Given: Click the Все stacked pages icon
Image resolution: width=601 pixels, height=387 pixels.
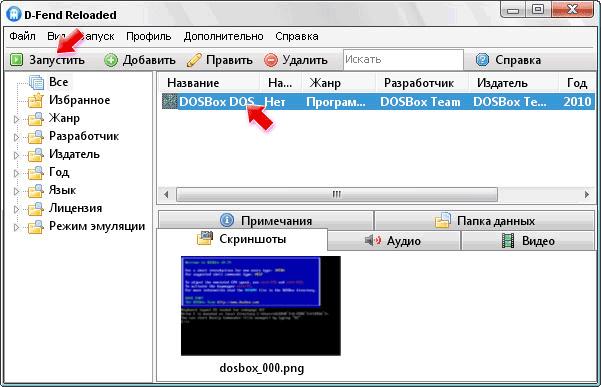Looking at the screenshot, I should [36, 82].
